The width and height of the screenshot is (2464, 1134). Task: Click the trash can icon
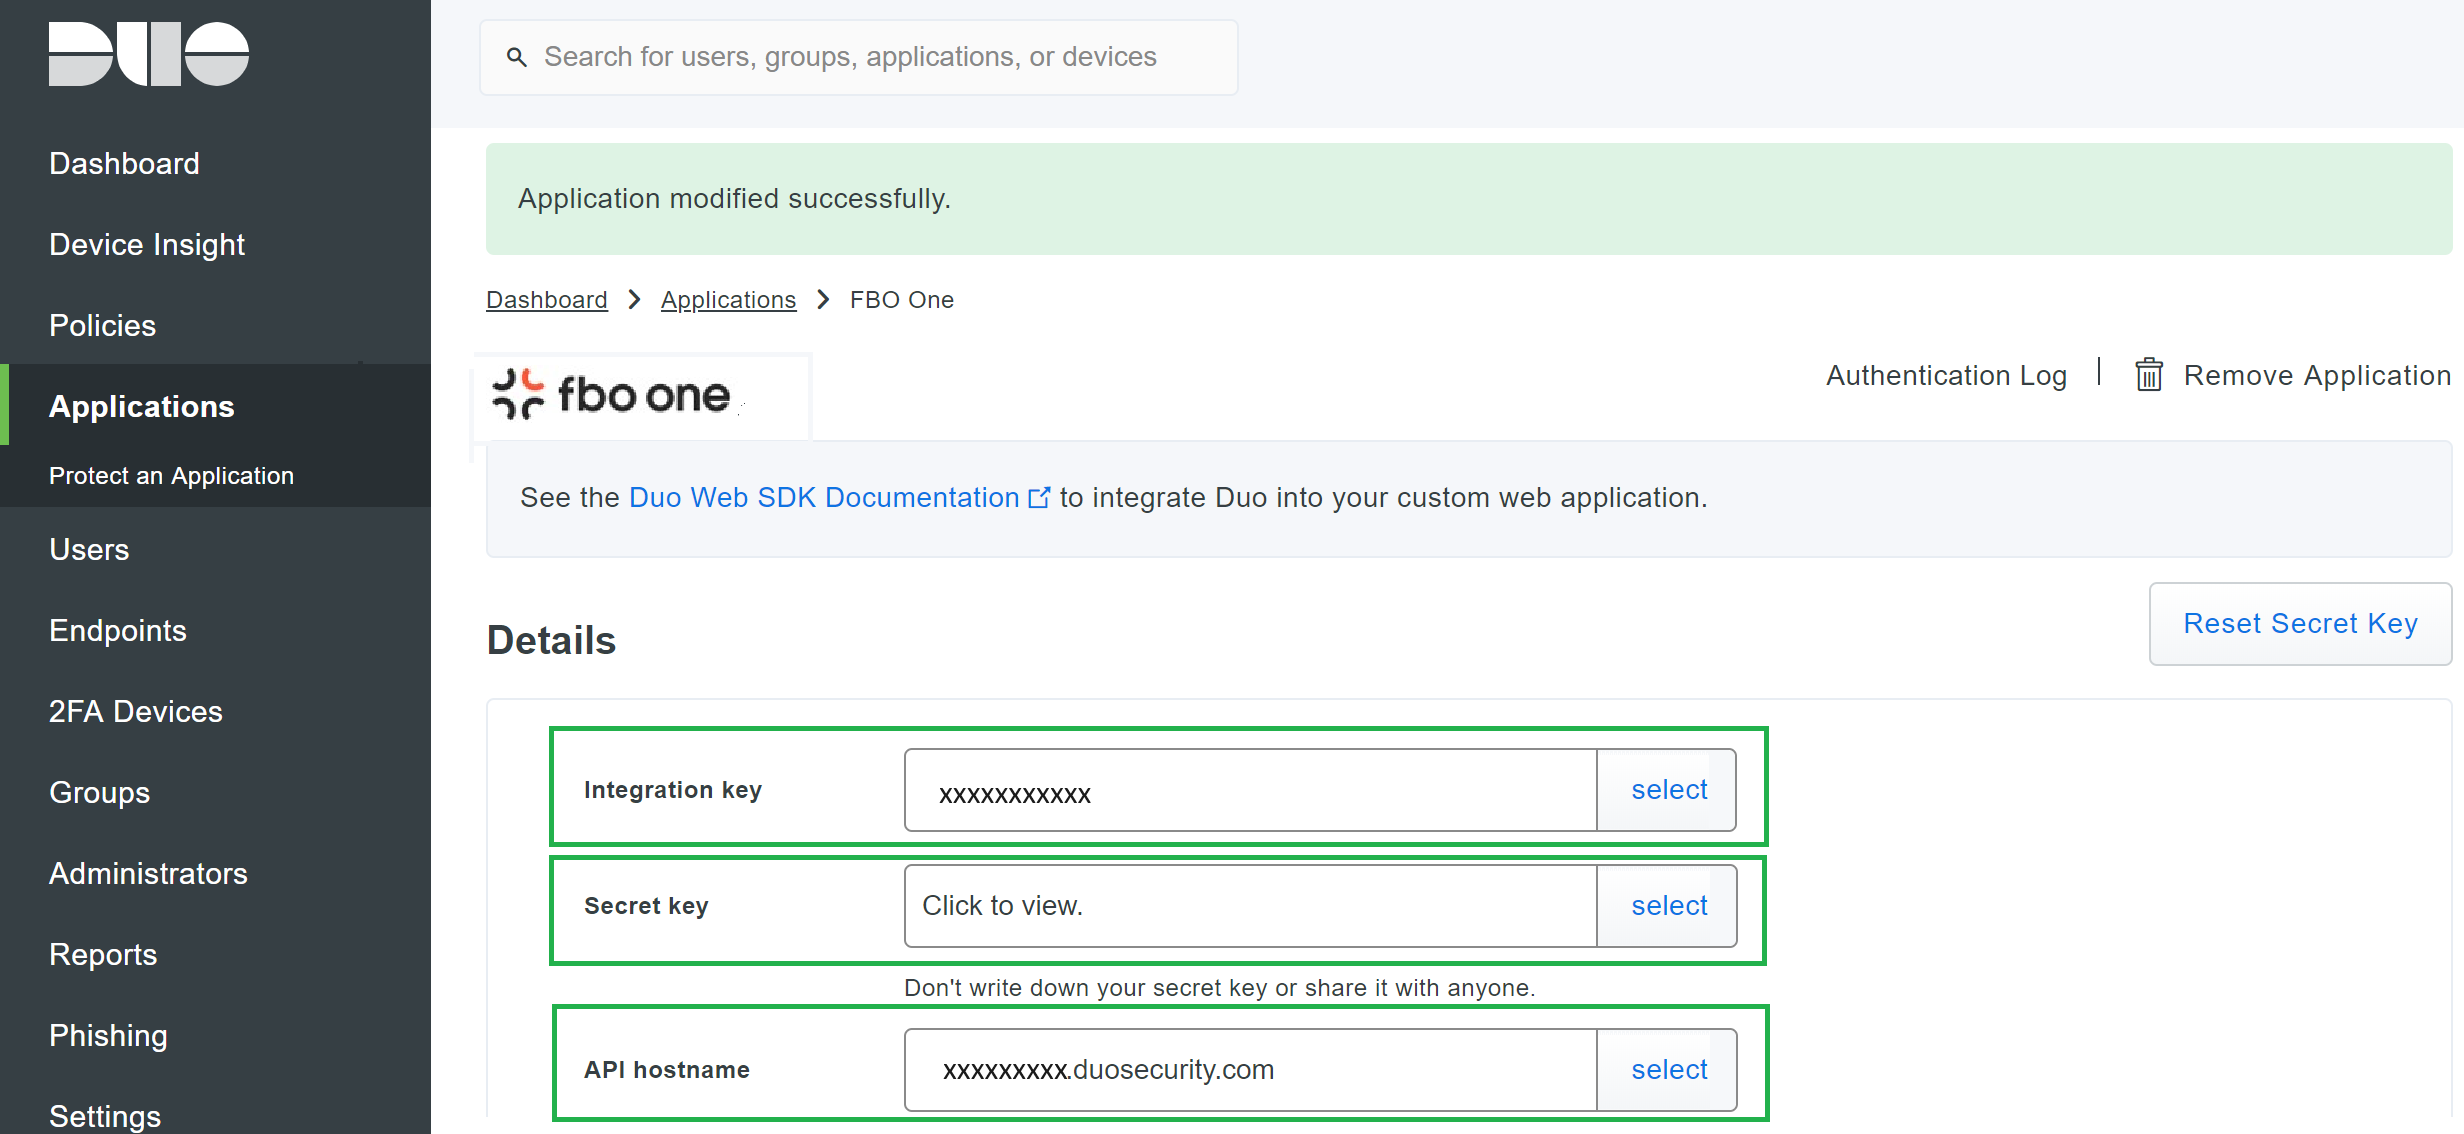pyautogui.click(x=2148, y=375)
